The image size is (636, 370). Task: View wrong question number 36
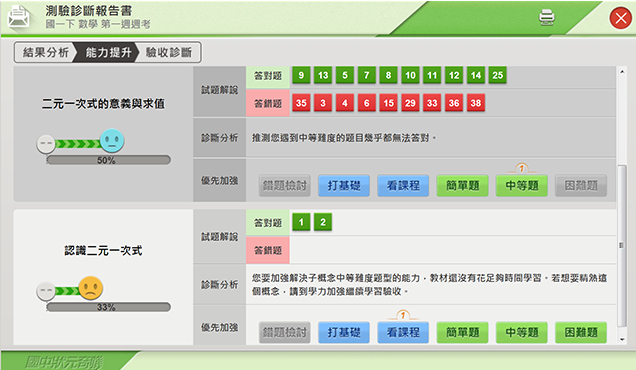click(x=454, y=103)
